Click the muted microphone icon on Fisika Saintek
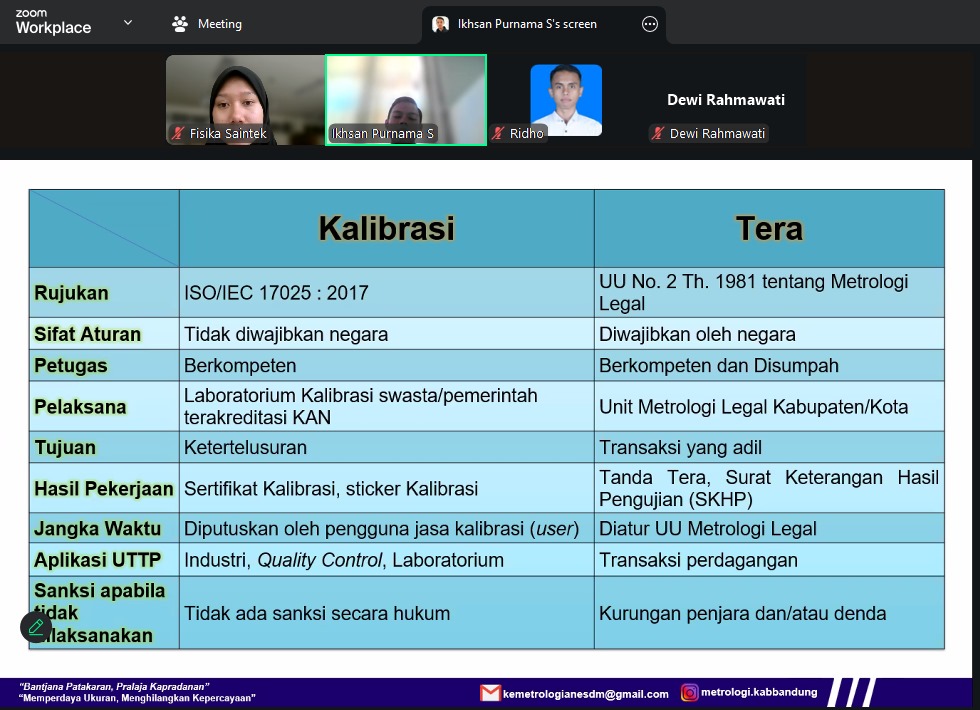The height and width of the screenshot is (710, 980). 179,133
